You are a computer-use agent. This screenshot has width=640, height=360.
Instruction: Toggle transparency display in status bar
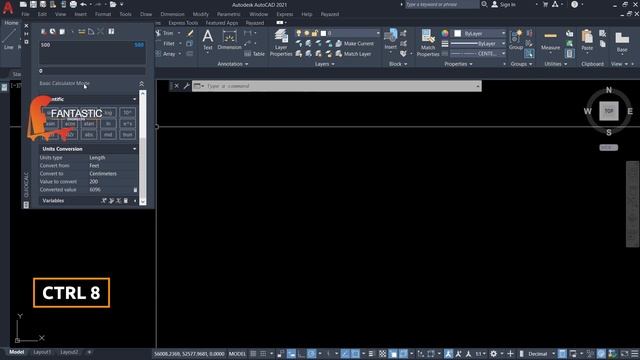point(382,354)
